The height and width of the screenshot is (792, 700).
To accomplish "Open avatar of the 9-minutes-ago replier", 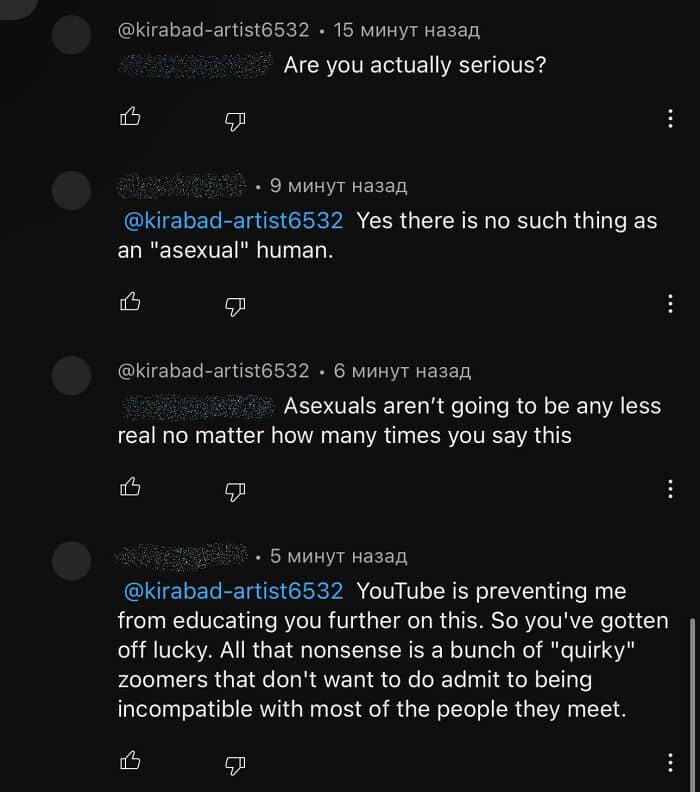I will click(x=71, y=190).
